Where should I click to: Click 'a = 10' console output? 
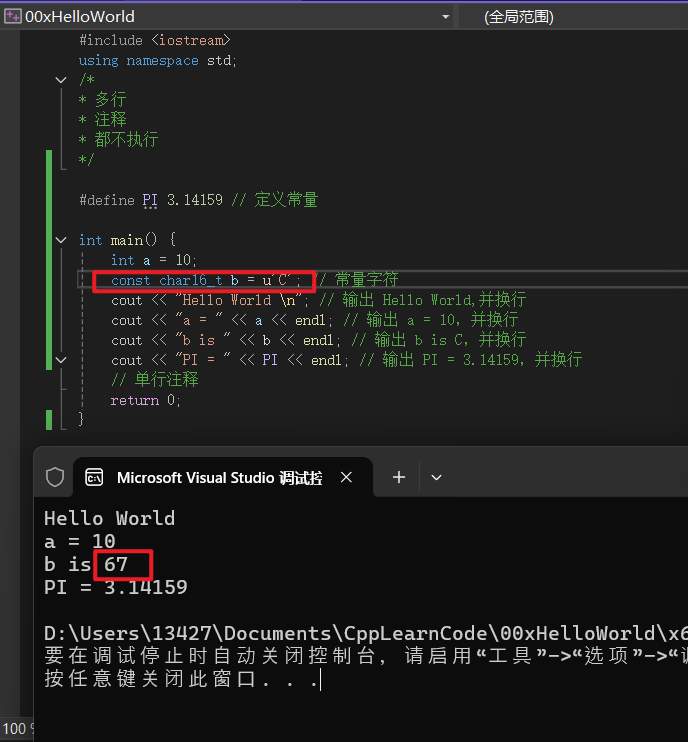click(79, 542)
